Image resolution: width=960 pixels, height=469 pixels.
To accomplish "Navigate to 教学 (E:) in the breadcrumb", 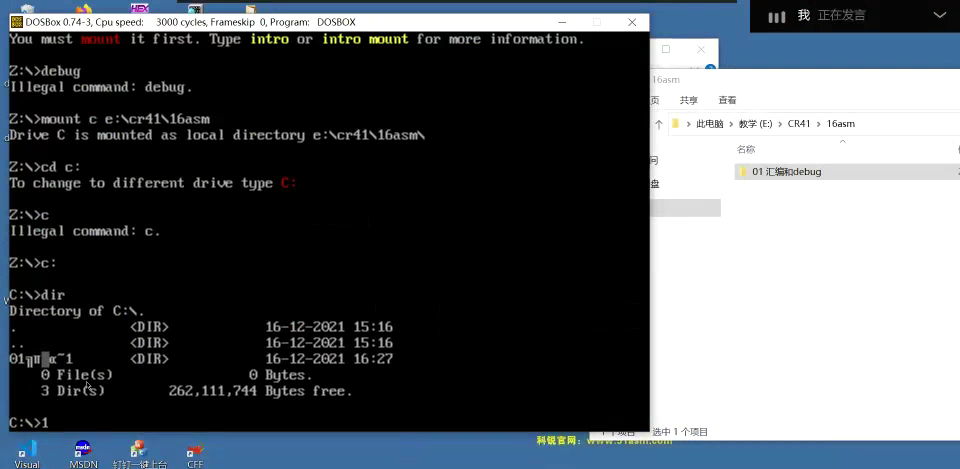I will pyautogui.click(x=756, y=124).
